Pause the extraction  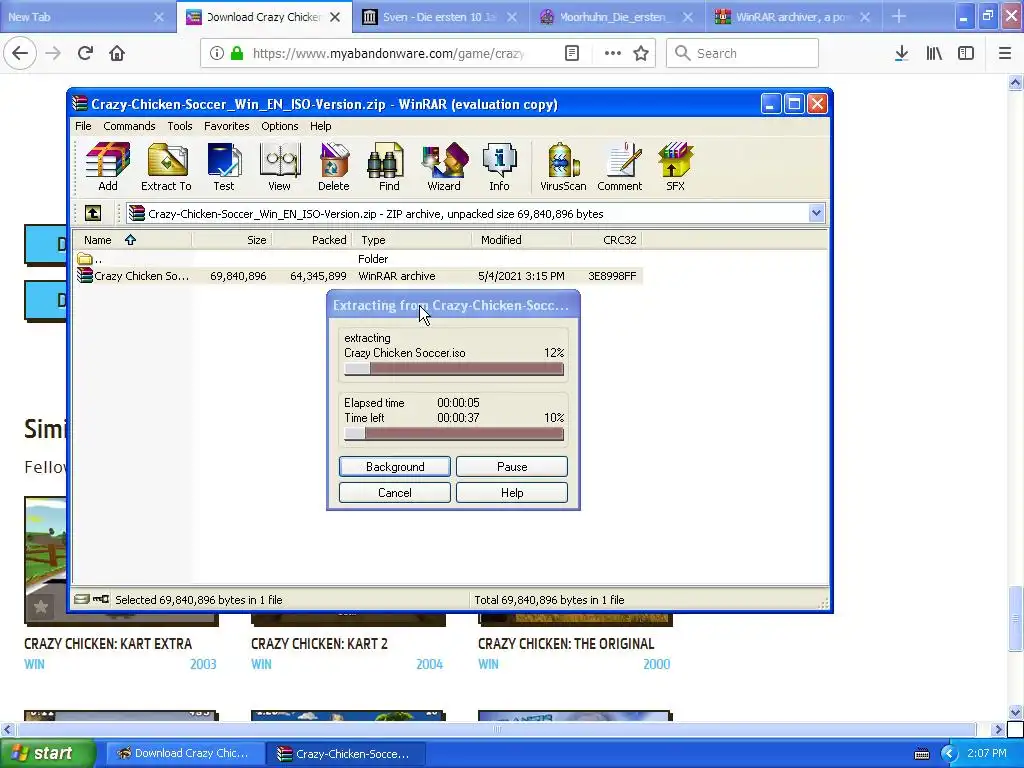512,466
